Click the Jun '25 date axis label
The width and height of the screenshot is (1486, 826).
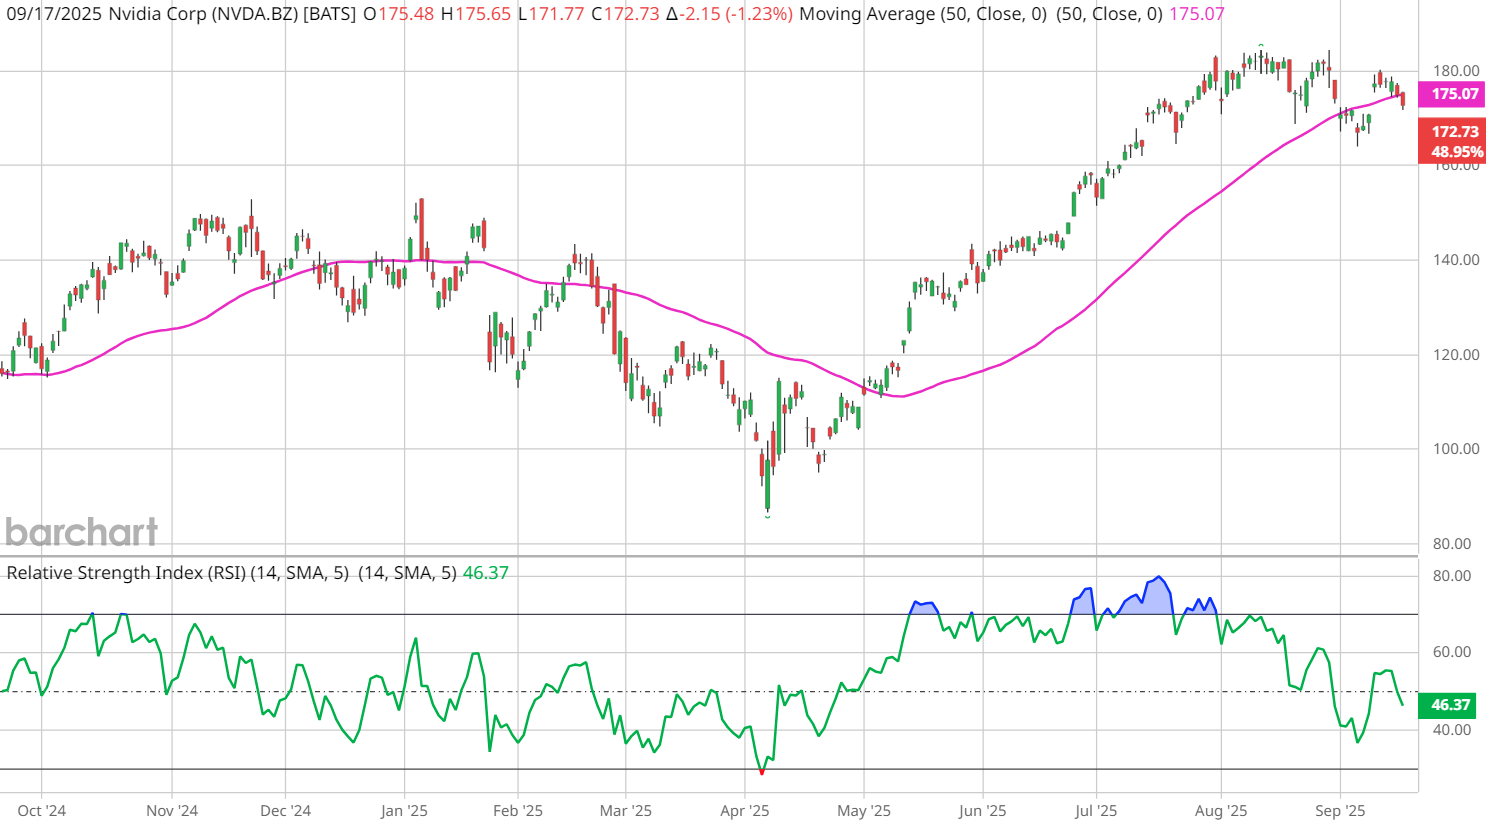pyautogui.click(x=982, y=811)
